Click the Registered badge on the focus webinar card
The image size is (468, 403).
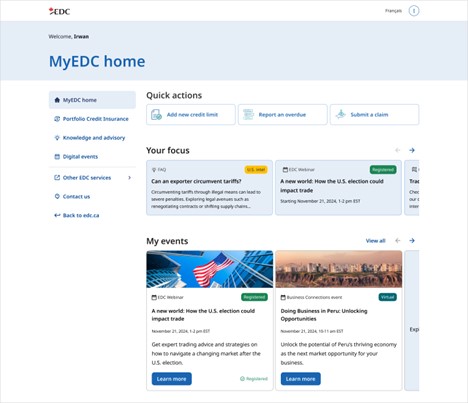[x=383, y=170]
